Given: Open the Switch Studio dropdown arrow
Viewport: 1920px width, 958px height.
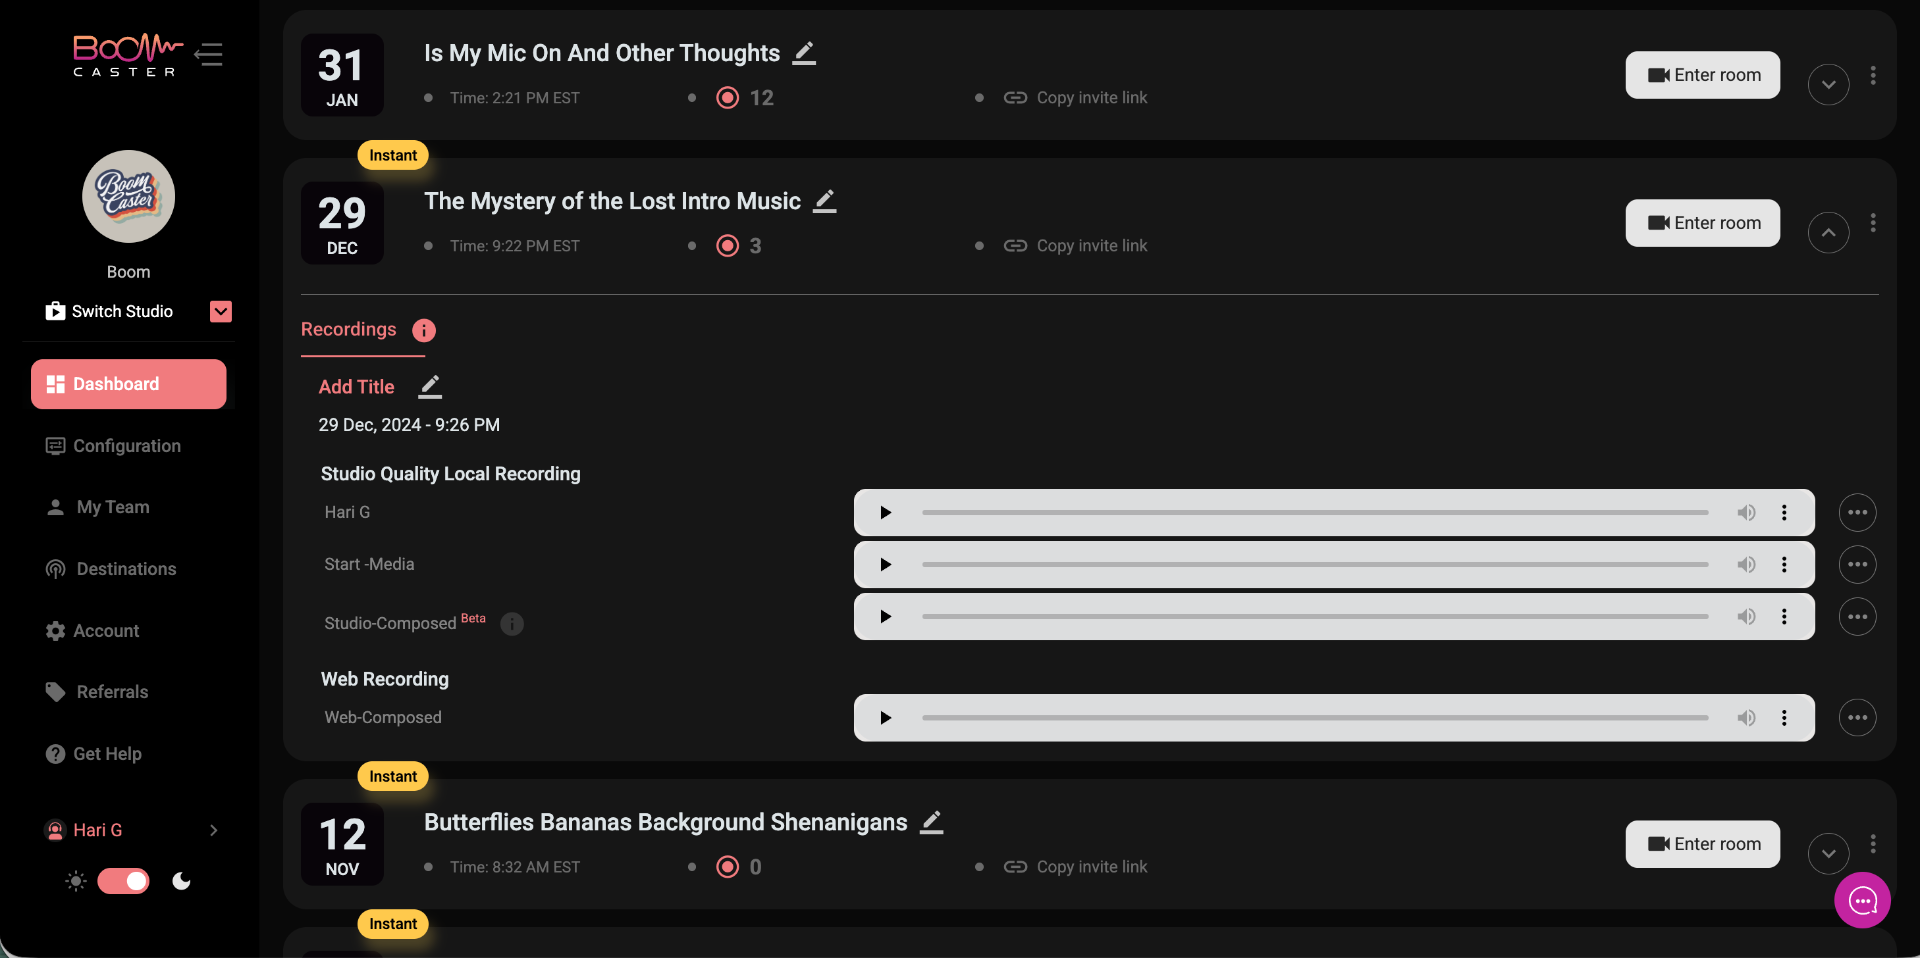Looking at the screenshot, I should [221, 311].
